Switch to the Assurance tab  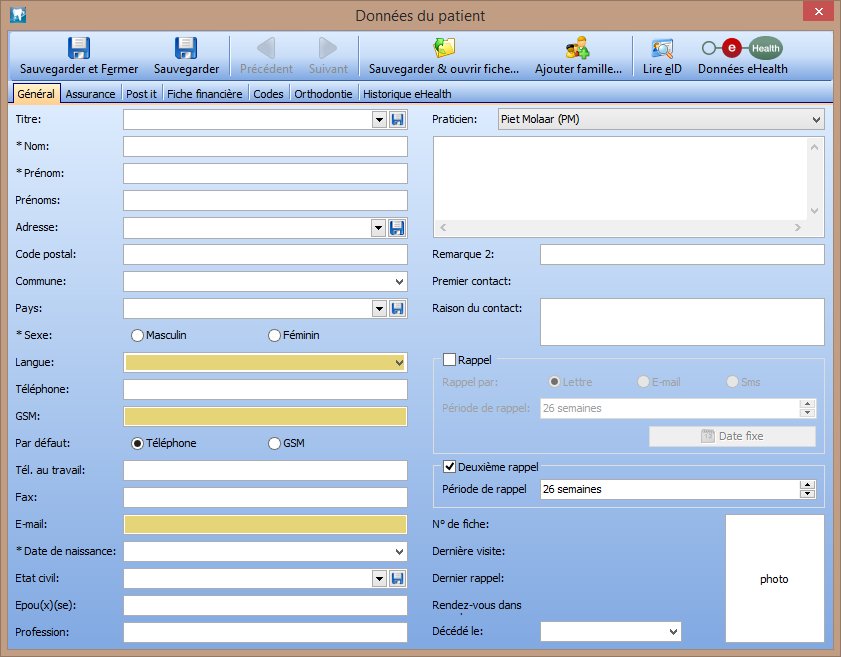coord(90,94)
